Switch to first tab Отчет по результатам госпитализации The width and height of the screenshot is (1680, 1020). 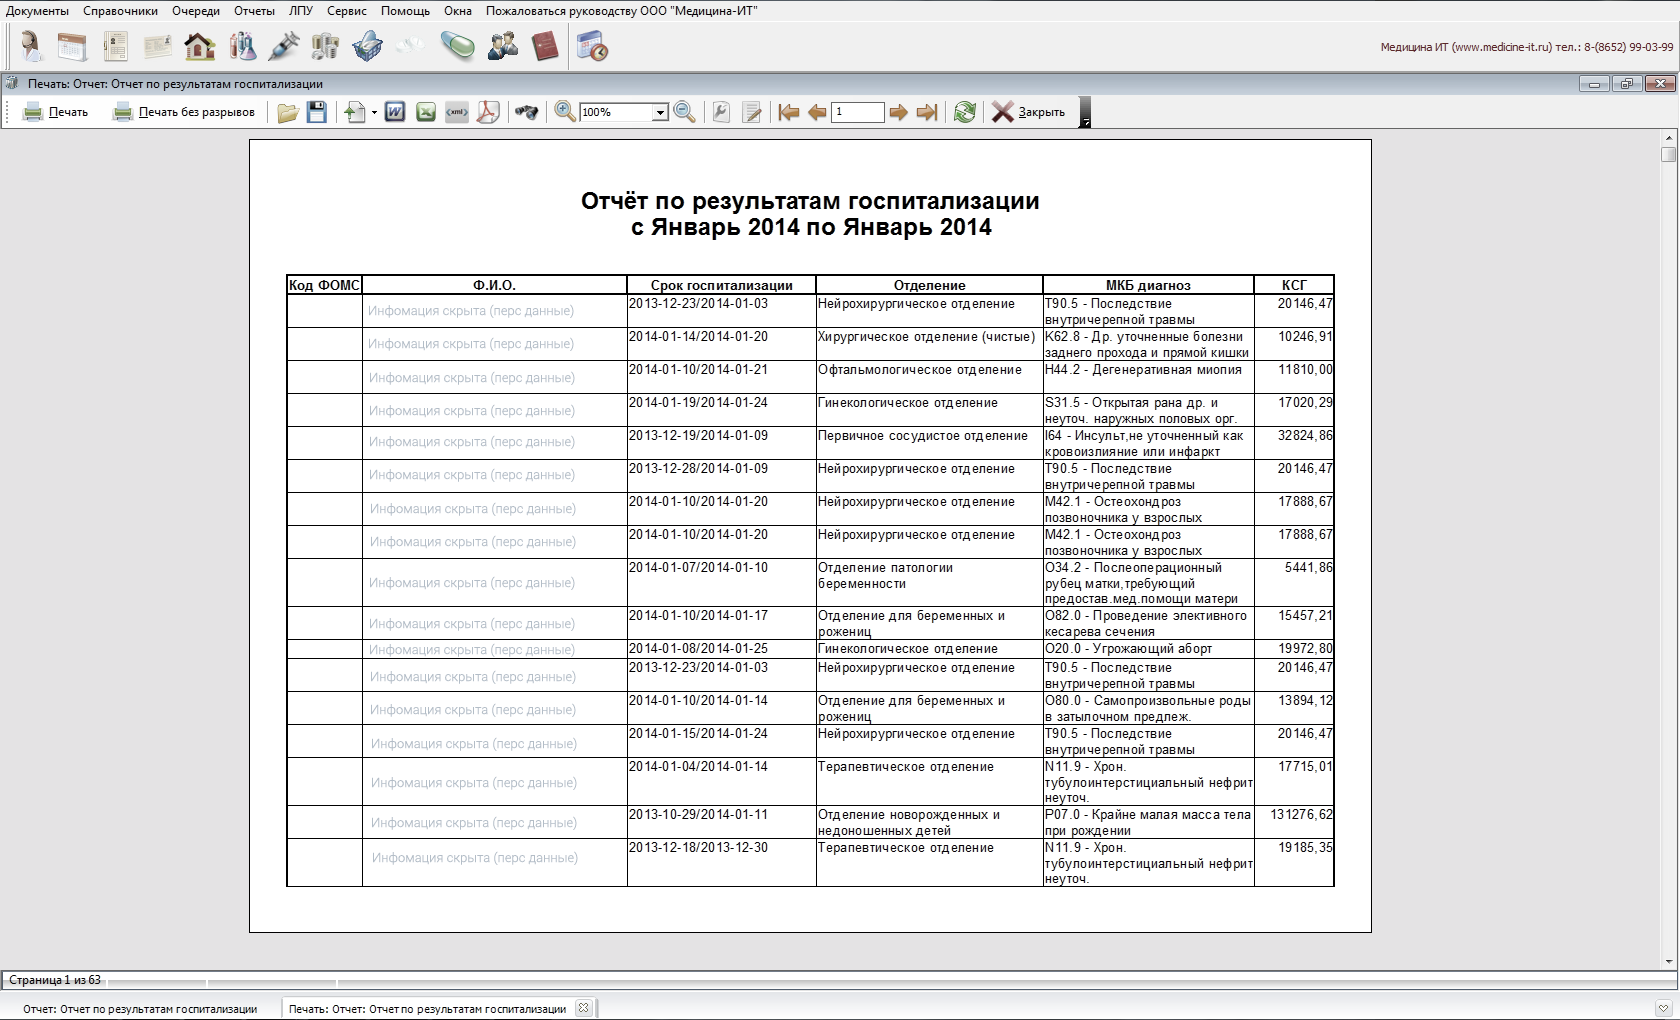140,1009
